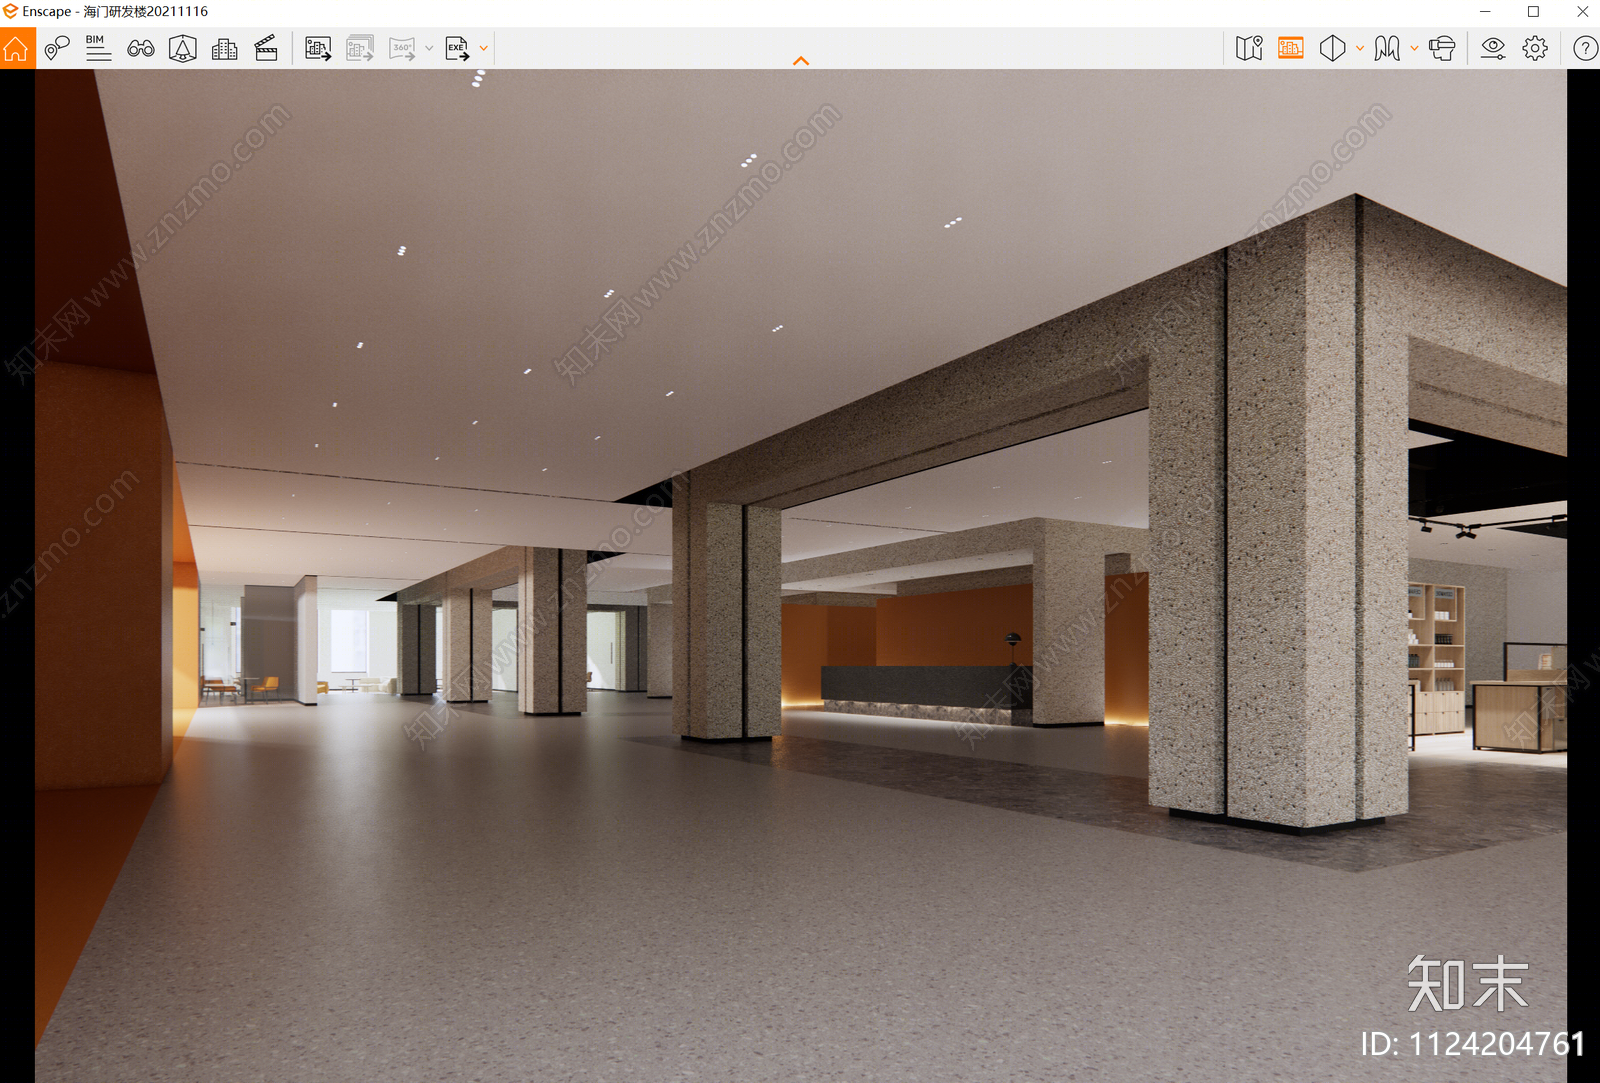Viewport: 1600px width, 1083px height.
Task: Click the orange Home button
Action: [17, 48]
